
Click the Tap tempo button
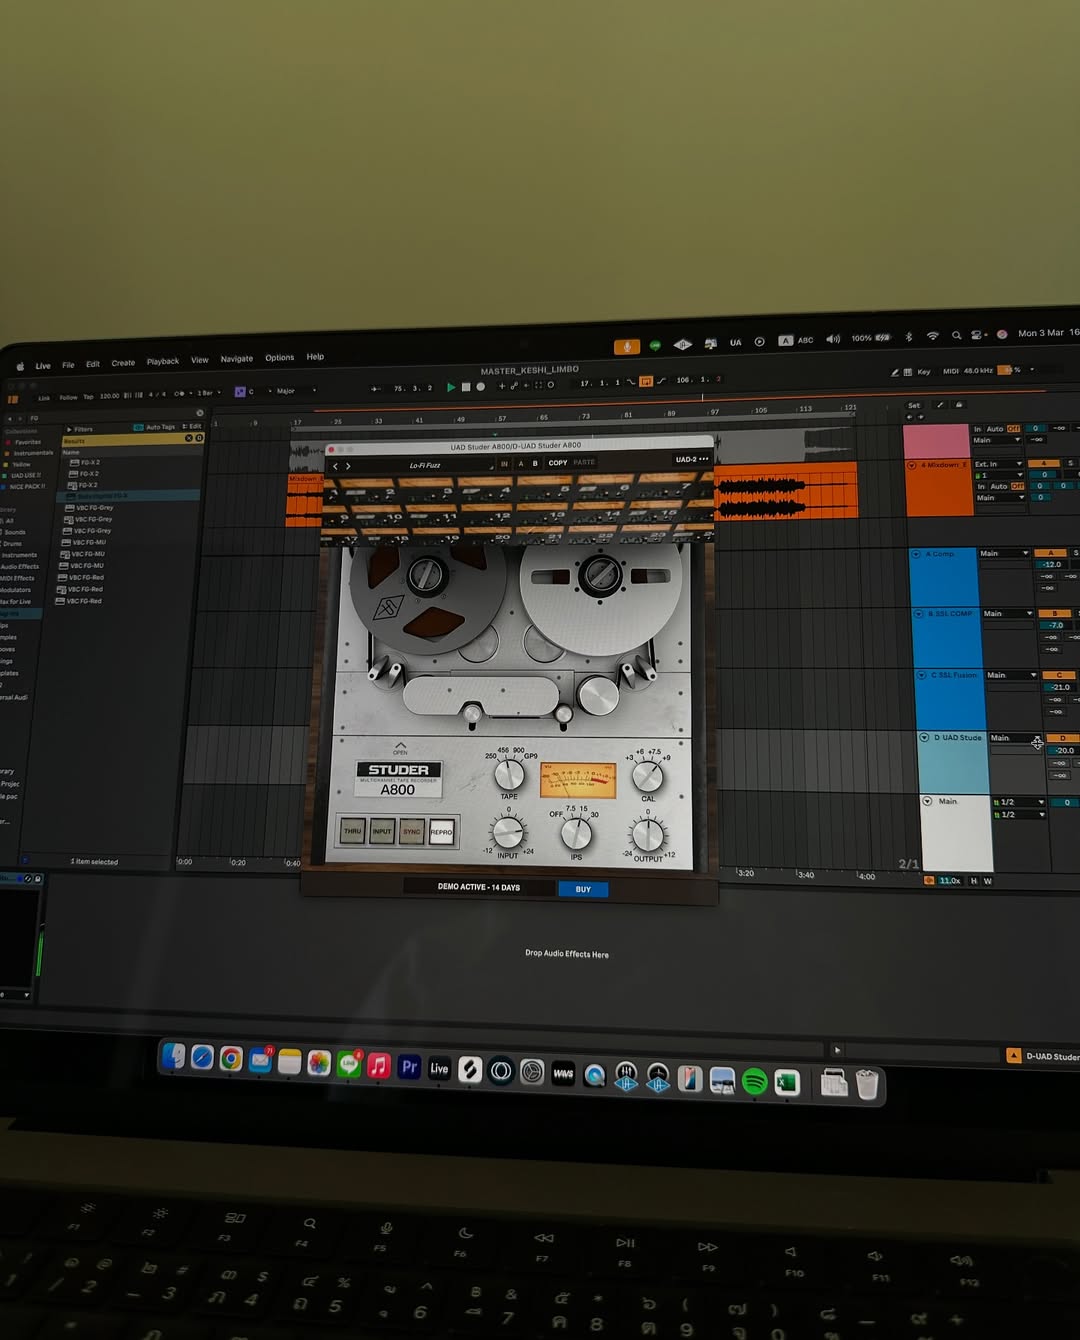(88, 397)
